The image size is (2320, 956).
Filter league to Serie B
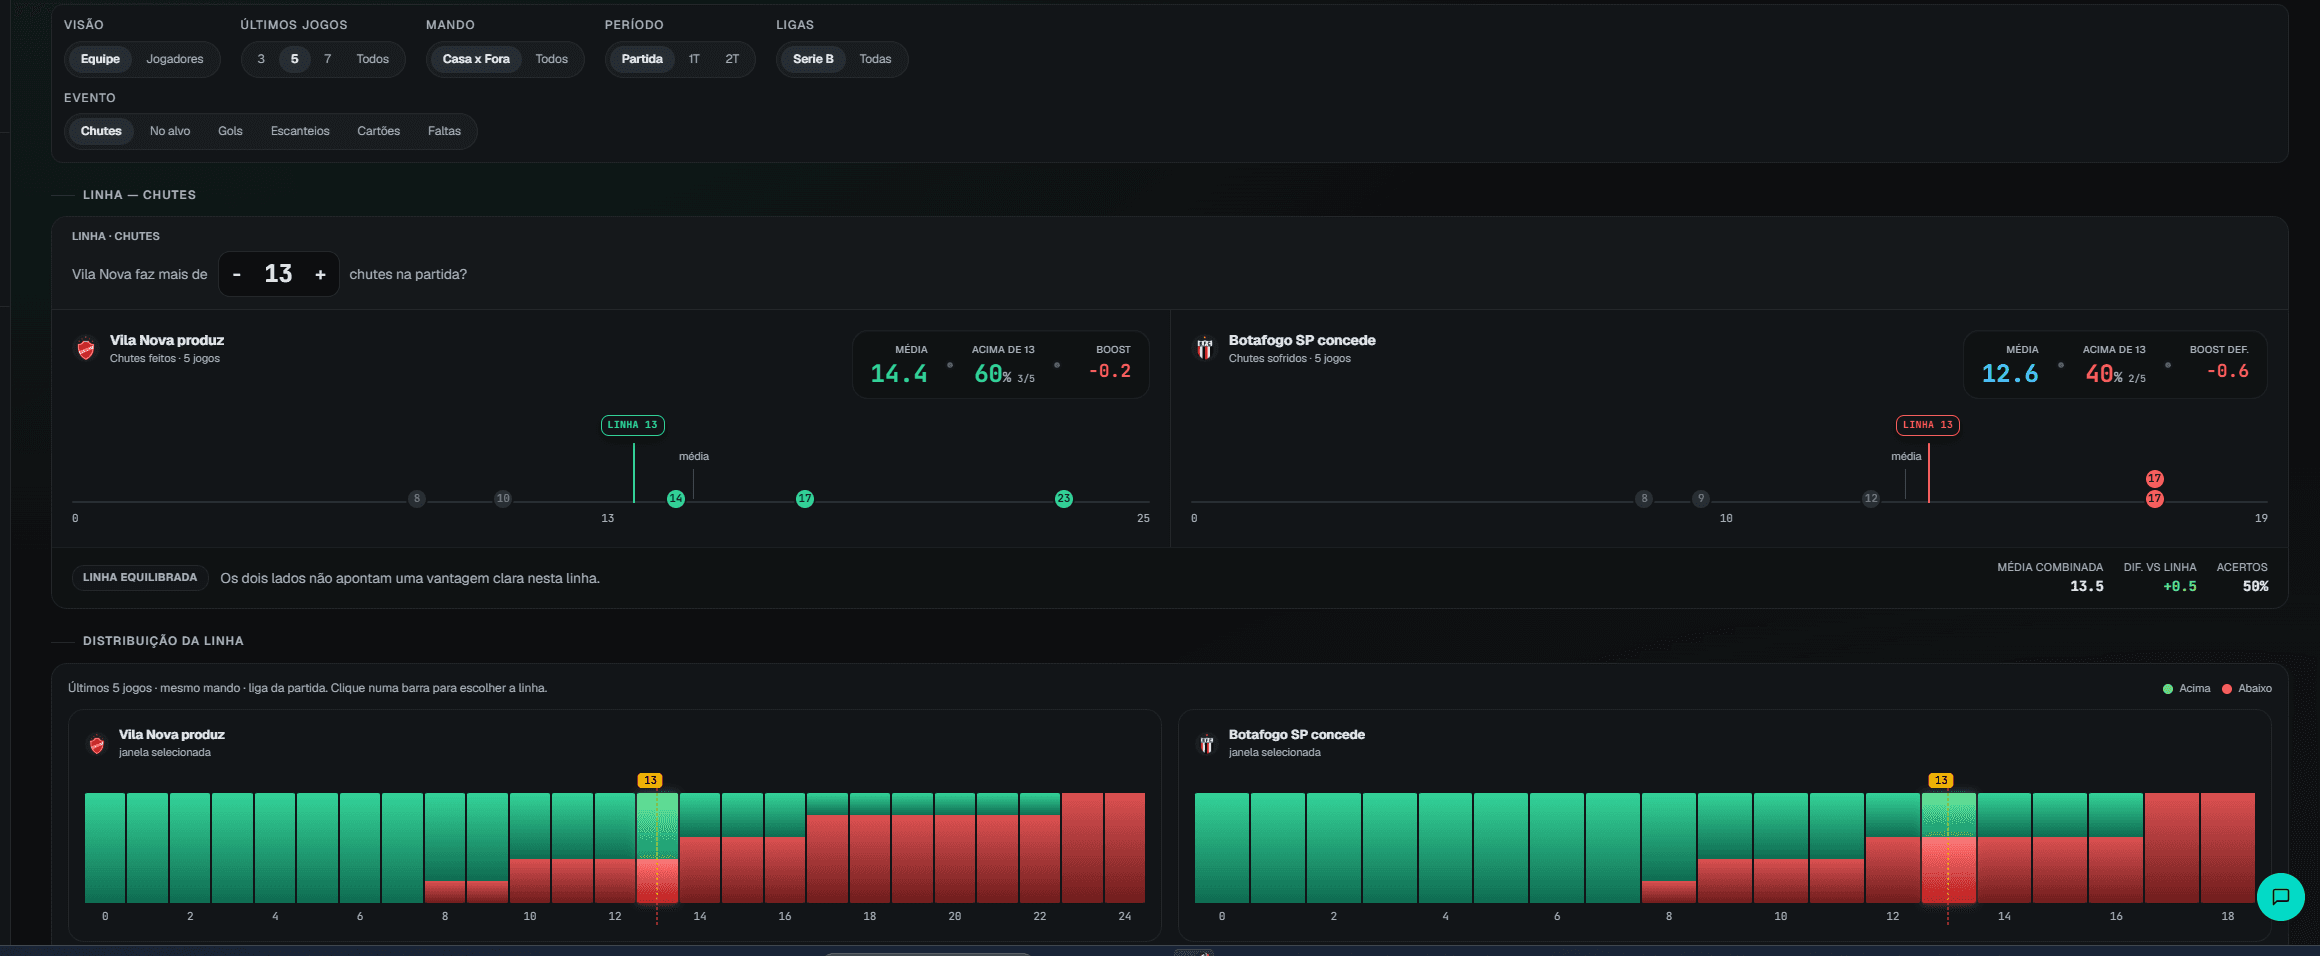point(813,59)
